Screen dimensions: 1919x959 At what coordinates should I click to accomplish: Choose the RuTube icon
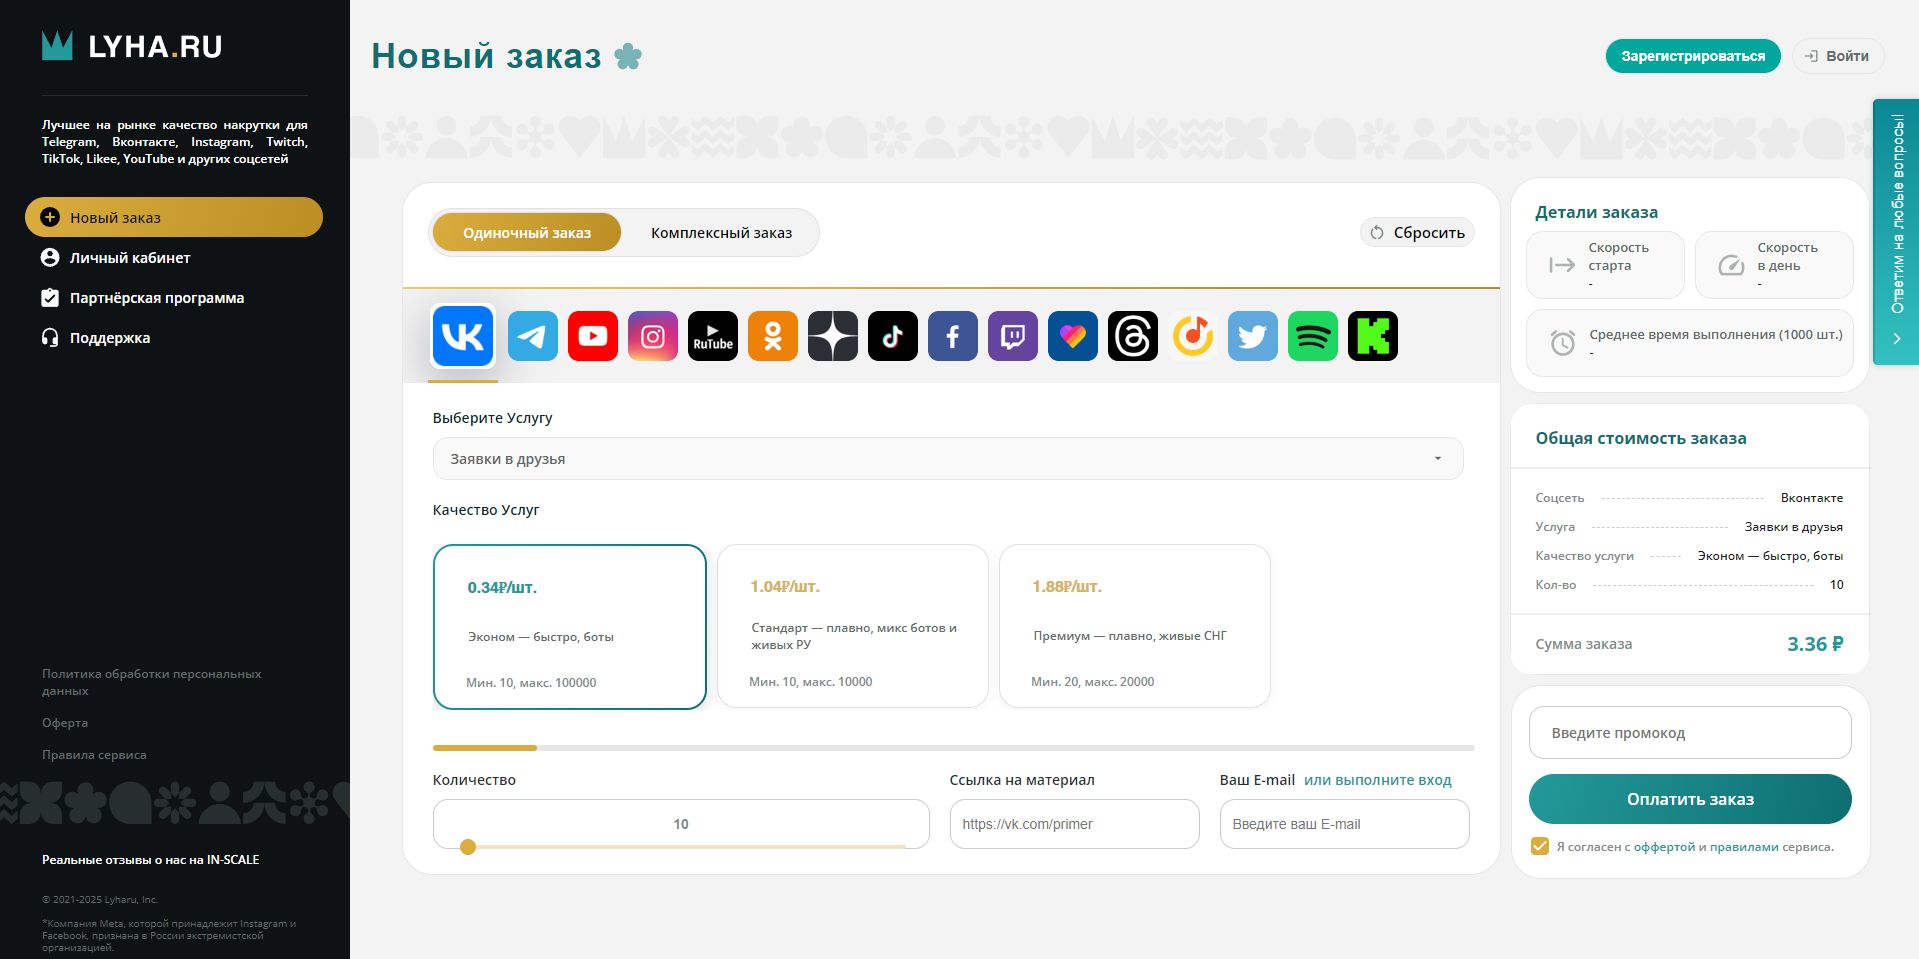point(713,336)
